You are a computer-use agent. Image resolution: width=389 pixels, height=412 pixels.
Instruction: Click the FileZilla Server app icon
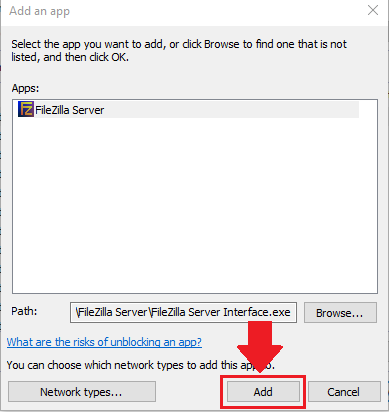point(26,109)
